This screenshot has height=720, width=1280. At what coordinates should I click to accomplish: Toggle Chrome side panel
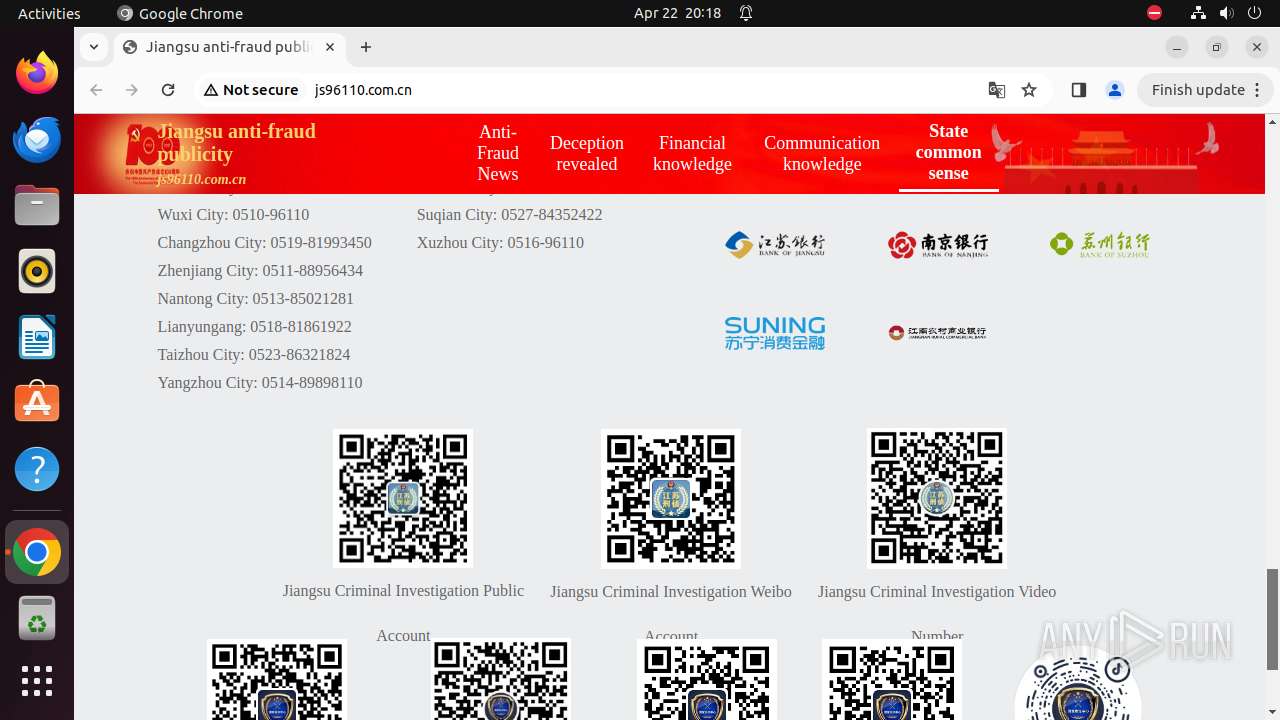(x=1078, y=90)
